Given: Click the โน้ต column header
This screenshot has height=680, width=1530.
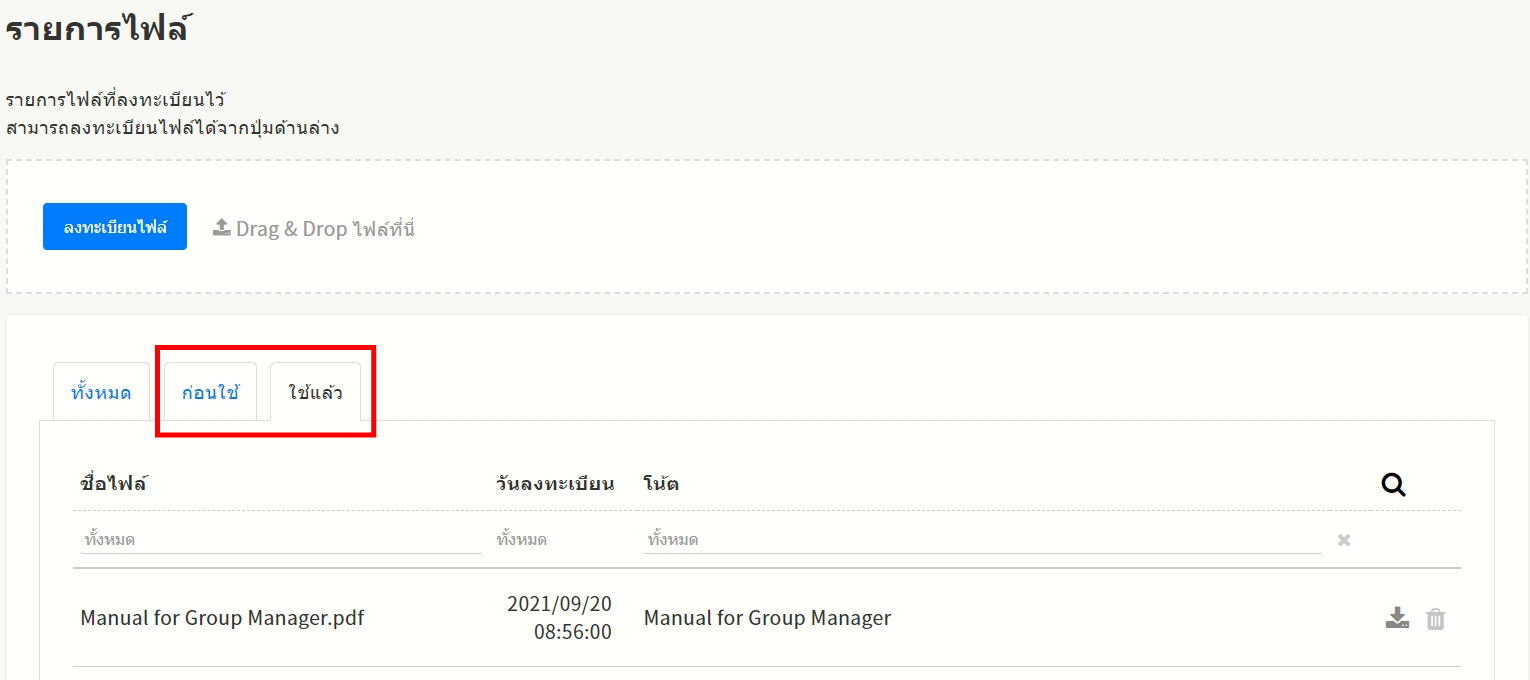Looking at the screenshot, I should point(661,484).
